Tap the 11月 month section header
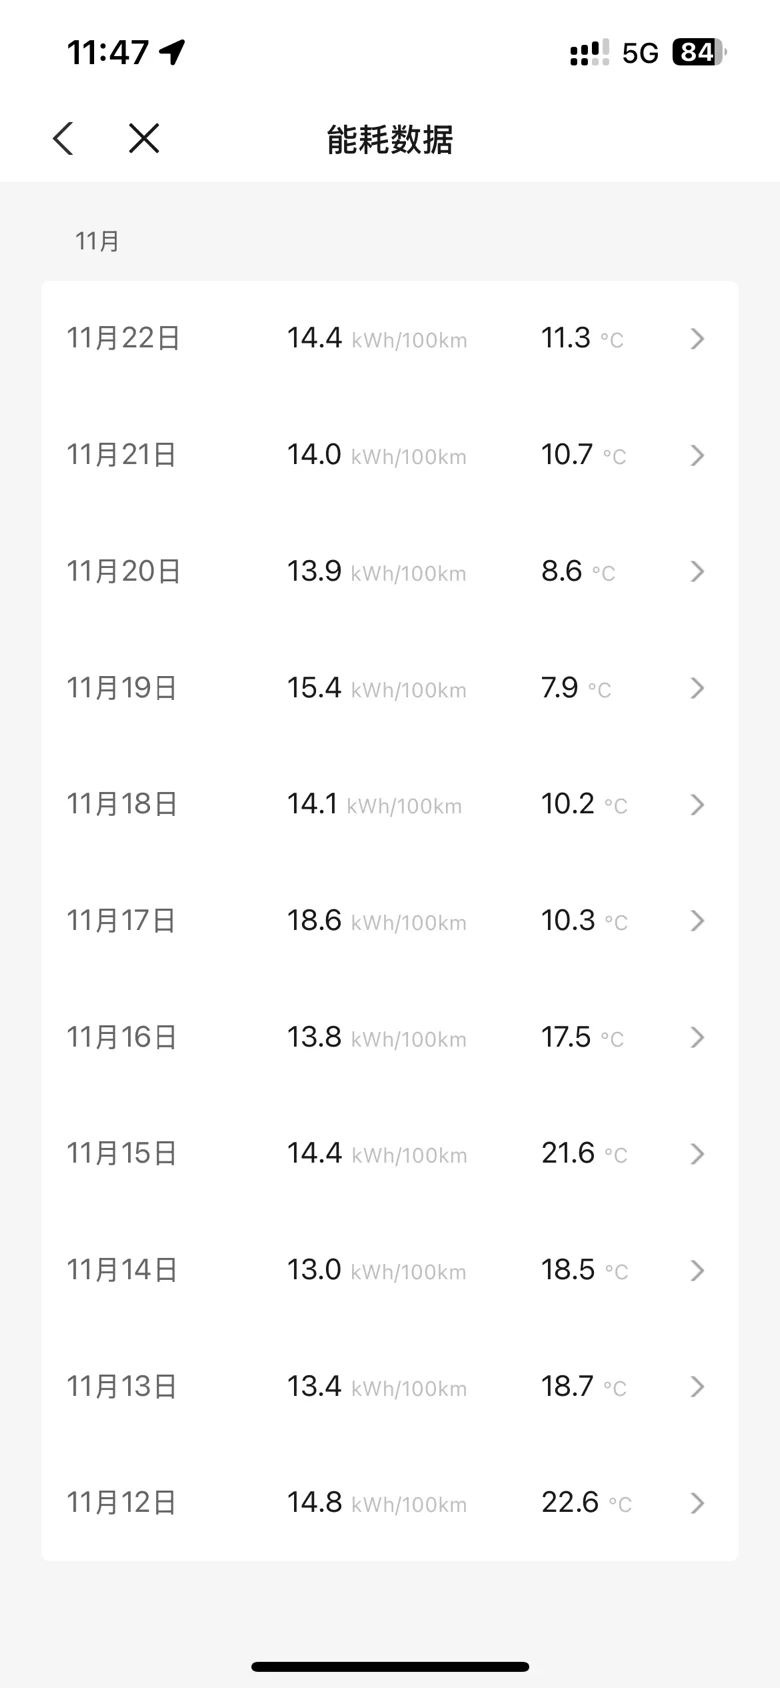 coord(98,241)
